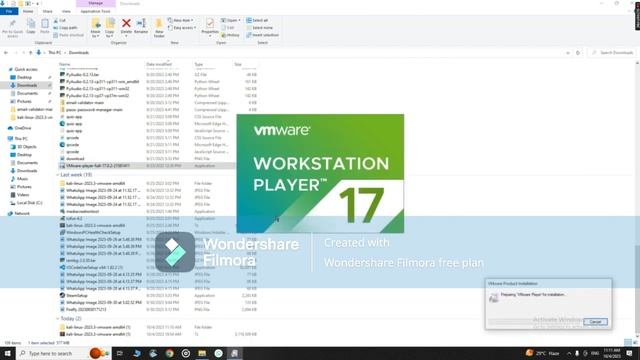This screenshot has width=640, height=360.
Task: Click the Back navigation arrow
Action: pyautogui.click(x=6, y=53)
